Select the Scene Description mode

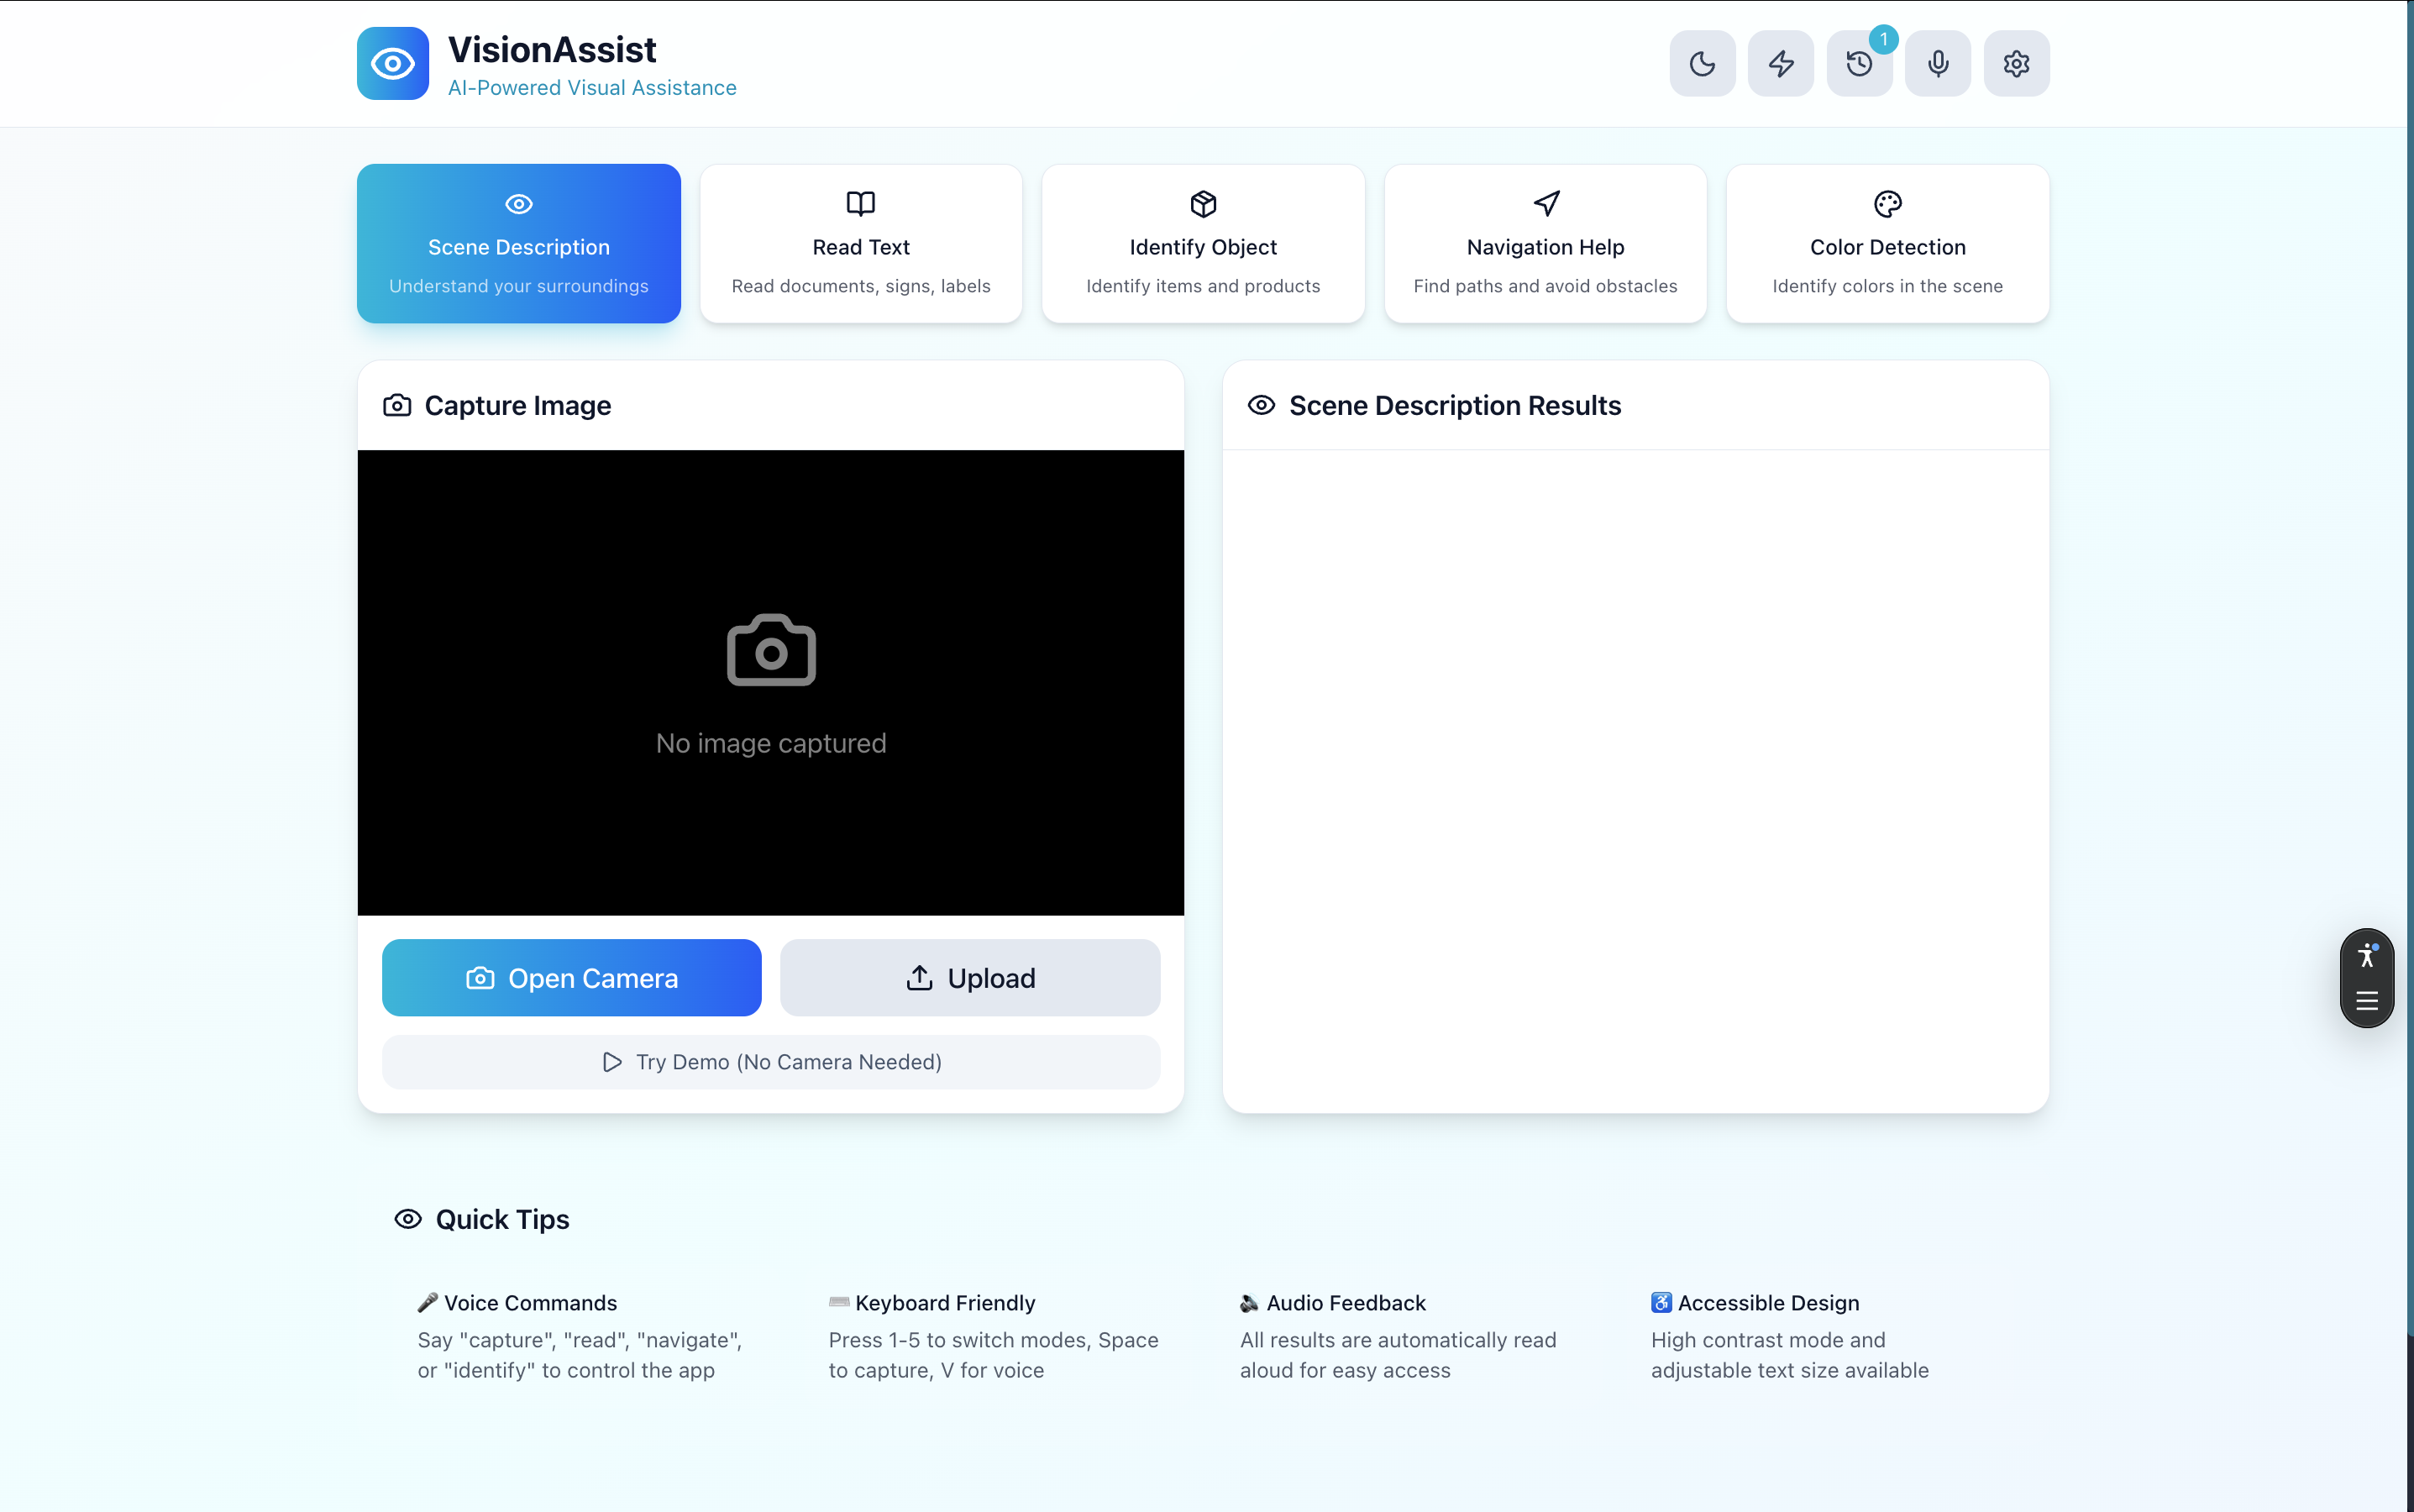coord(518,244)
